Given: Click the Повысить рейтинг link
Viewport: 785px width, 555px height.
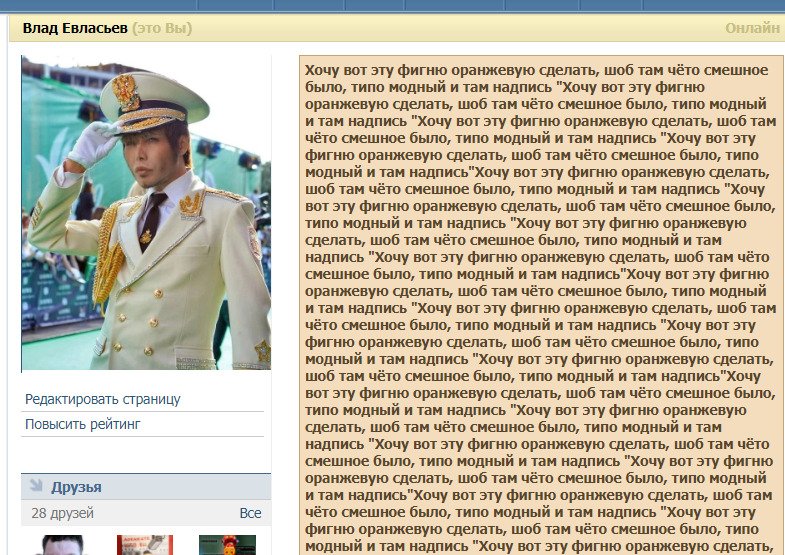Looking at the screenshot, I should (83, 424).
